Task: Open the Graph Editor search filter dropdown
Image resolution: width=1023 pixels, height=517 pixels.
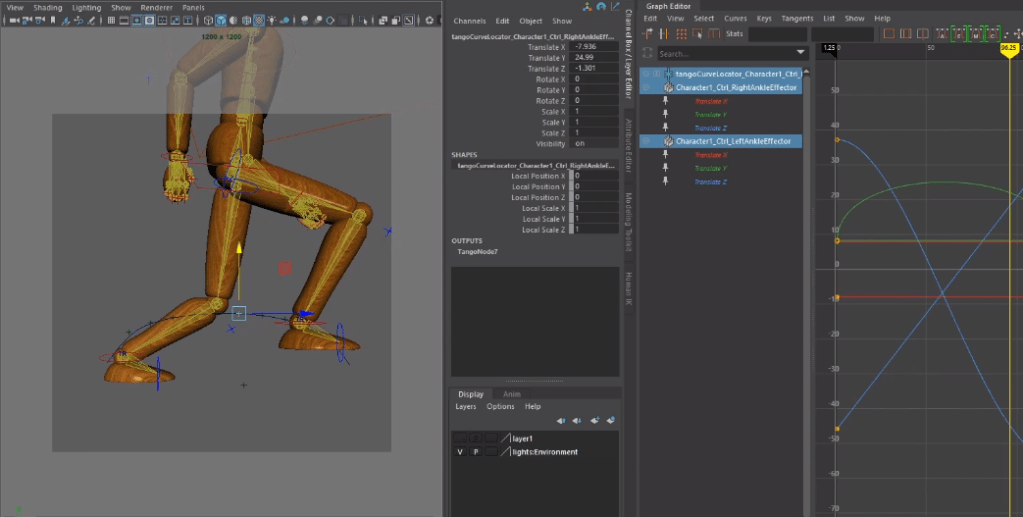Action: pos(801,53)
